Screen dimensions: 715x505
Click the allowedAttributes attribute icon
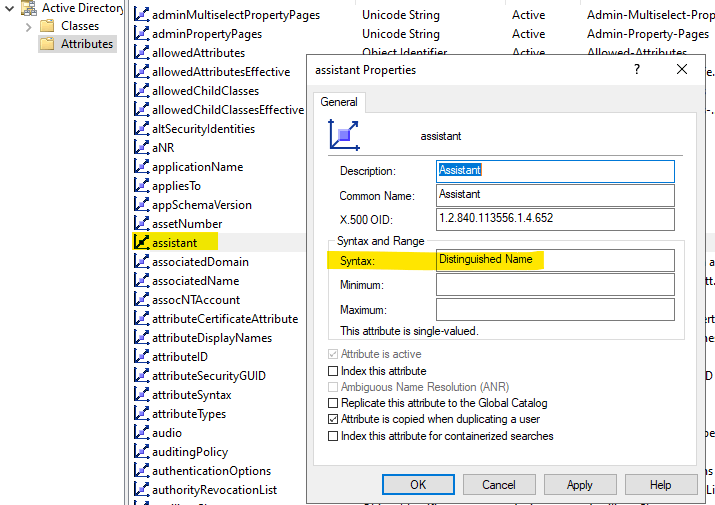tap(141, 52)
